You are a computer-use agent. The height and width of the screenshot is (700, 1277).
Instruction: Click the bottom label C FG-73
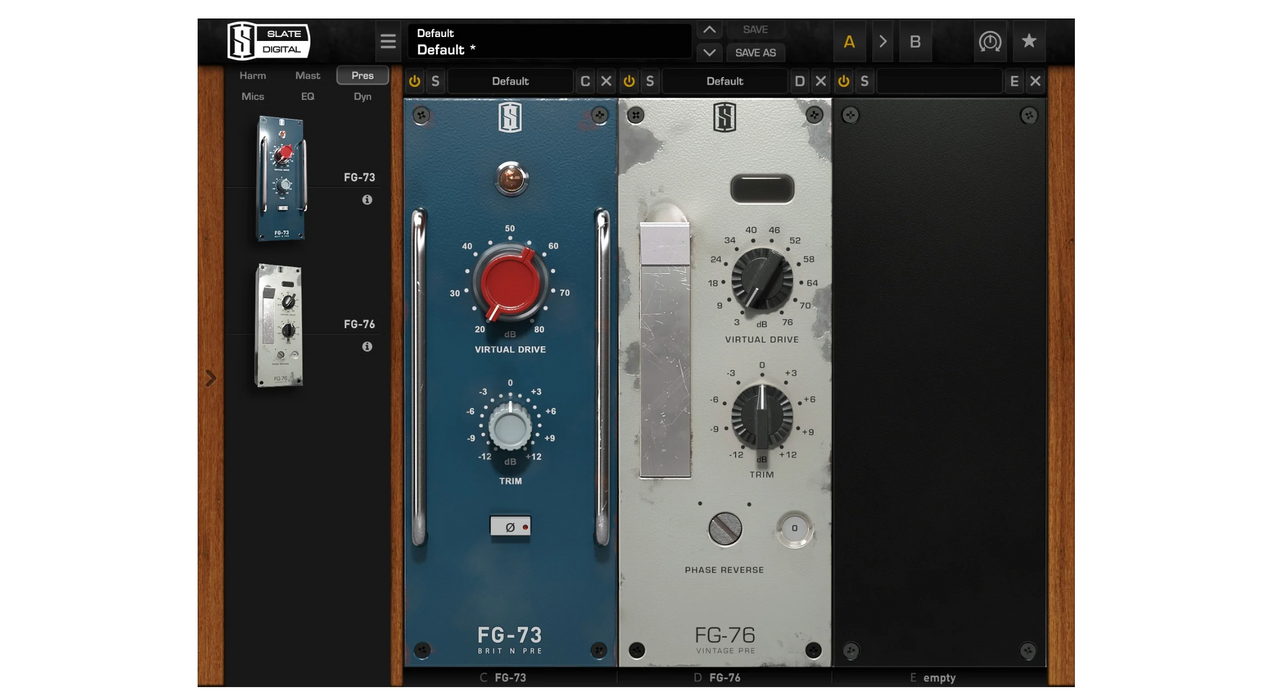coord(503,678)
